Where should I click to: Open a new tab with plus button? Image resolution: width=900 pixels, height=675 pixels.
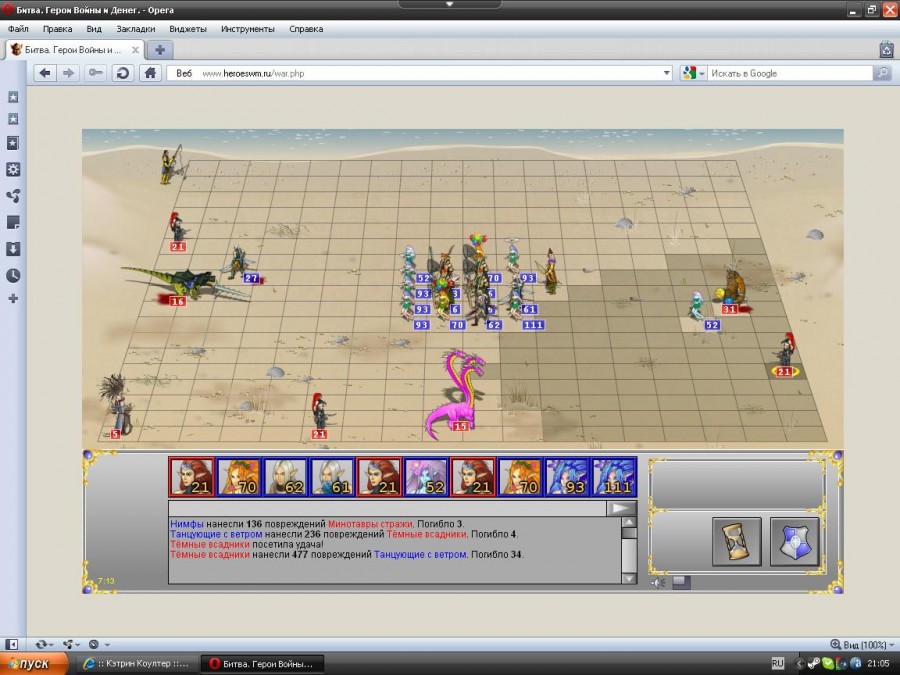[x=160, y=50]
